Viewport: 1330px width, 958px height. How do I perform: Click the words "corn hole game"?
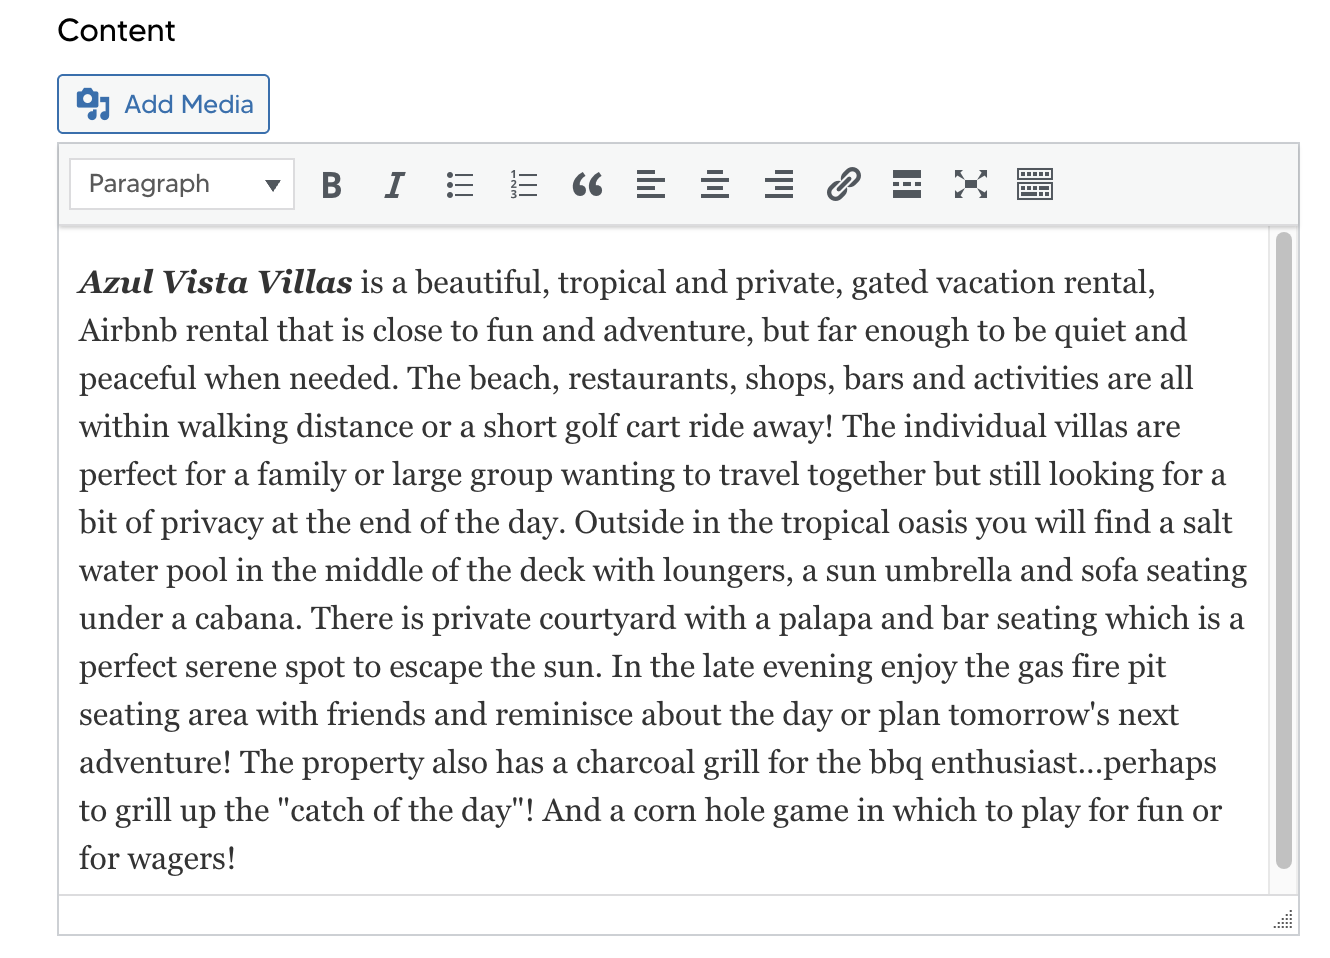coord(741,811)
